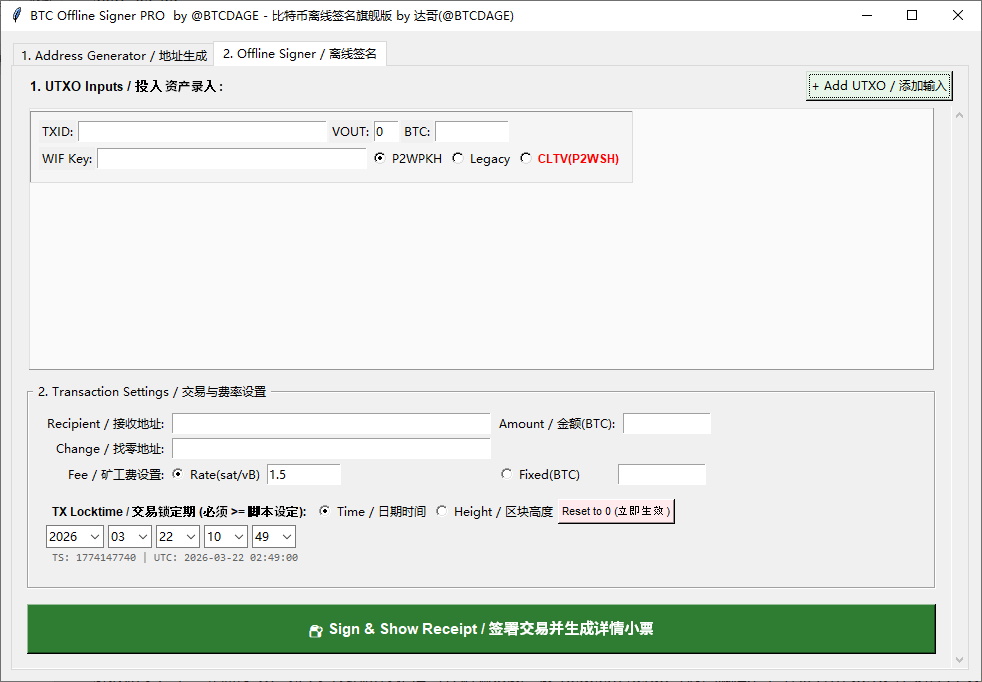Select the CLTV(P2WSH) radio option
Image resolution: width=982 pixels, height=682 pixels.
[x=526, y=158]
